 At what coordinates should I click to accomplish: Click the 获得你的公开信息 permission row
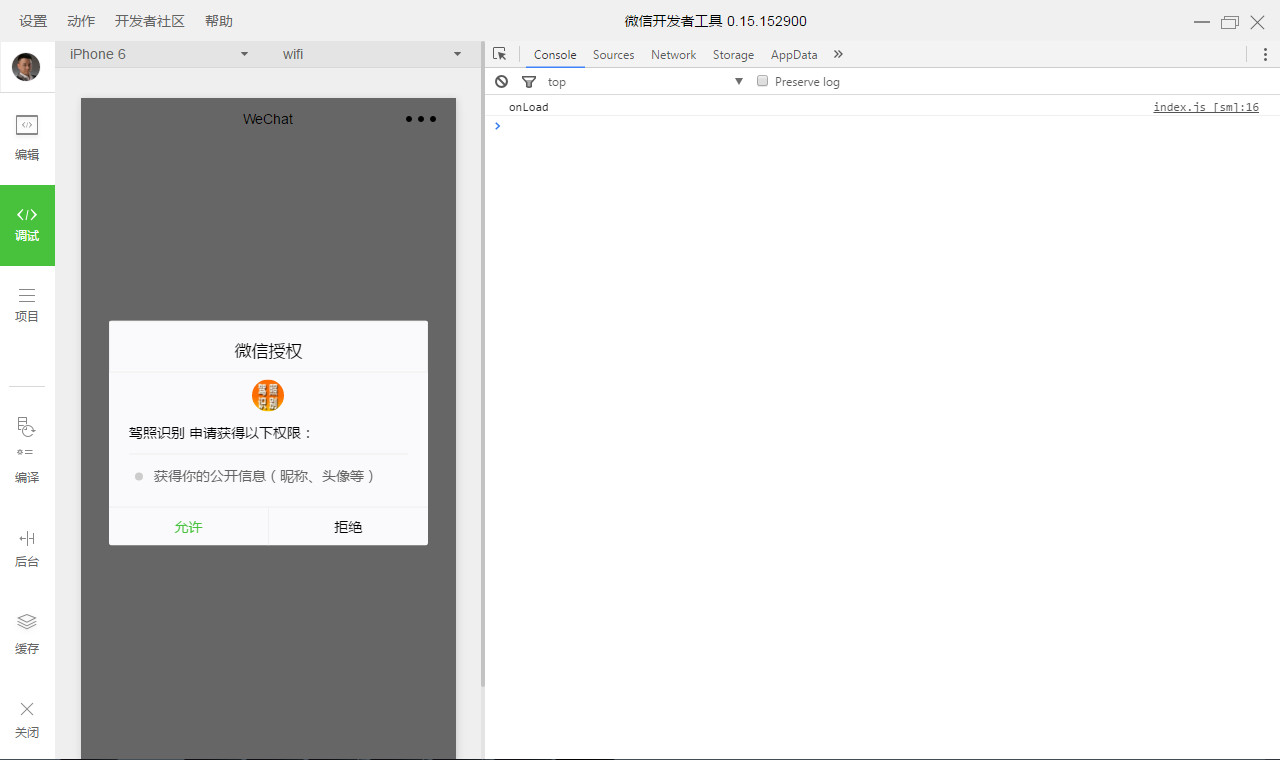point(268,476)
